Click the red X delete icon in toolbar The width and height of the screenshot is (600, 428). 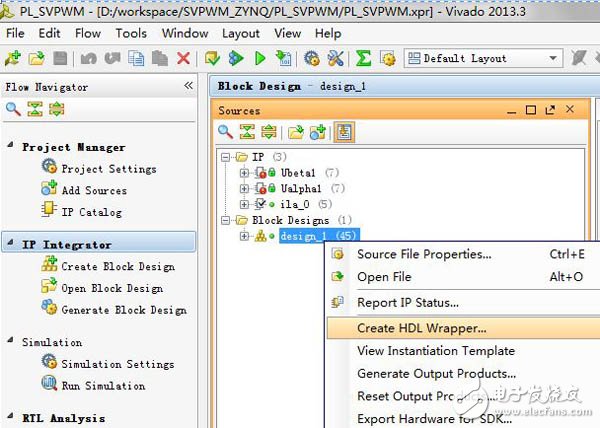coord(183,59)
